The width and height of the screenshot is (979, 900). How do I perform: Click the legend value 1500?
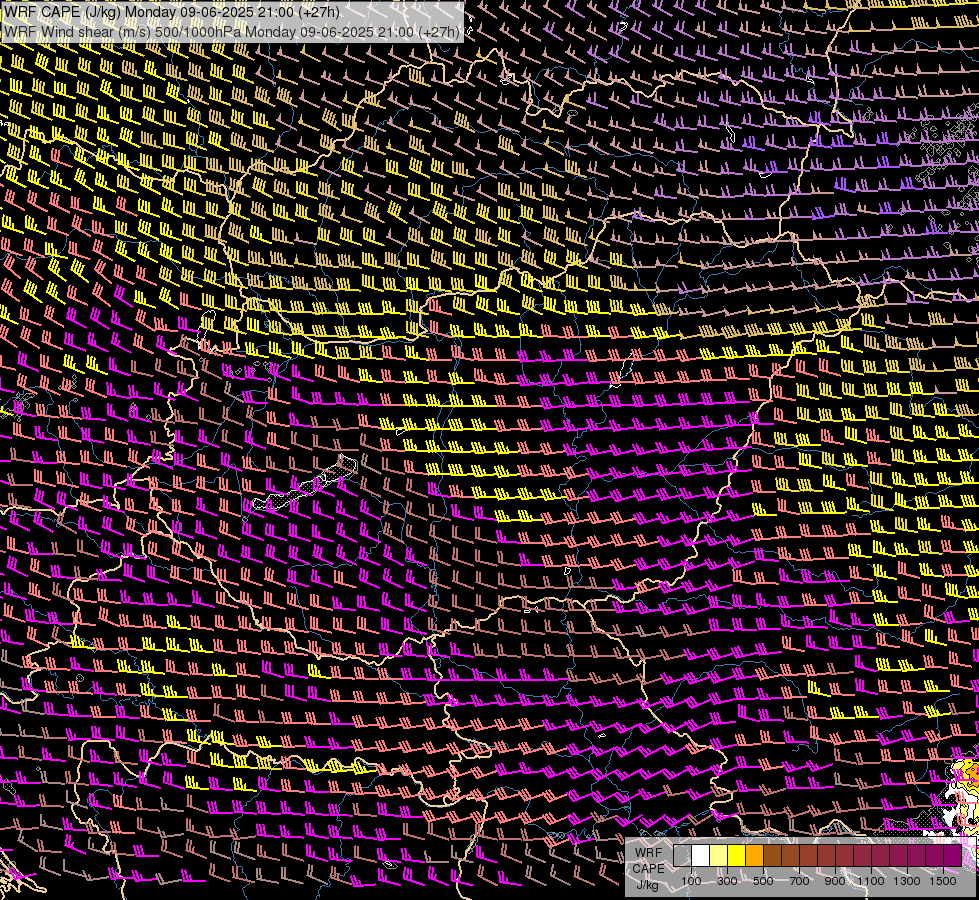pos(943,881)
